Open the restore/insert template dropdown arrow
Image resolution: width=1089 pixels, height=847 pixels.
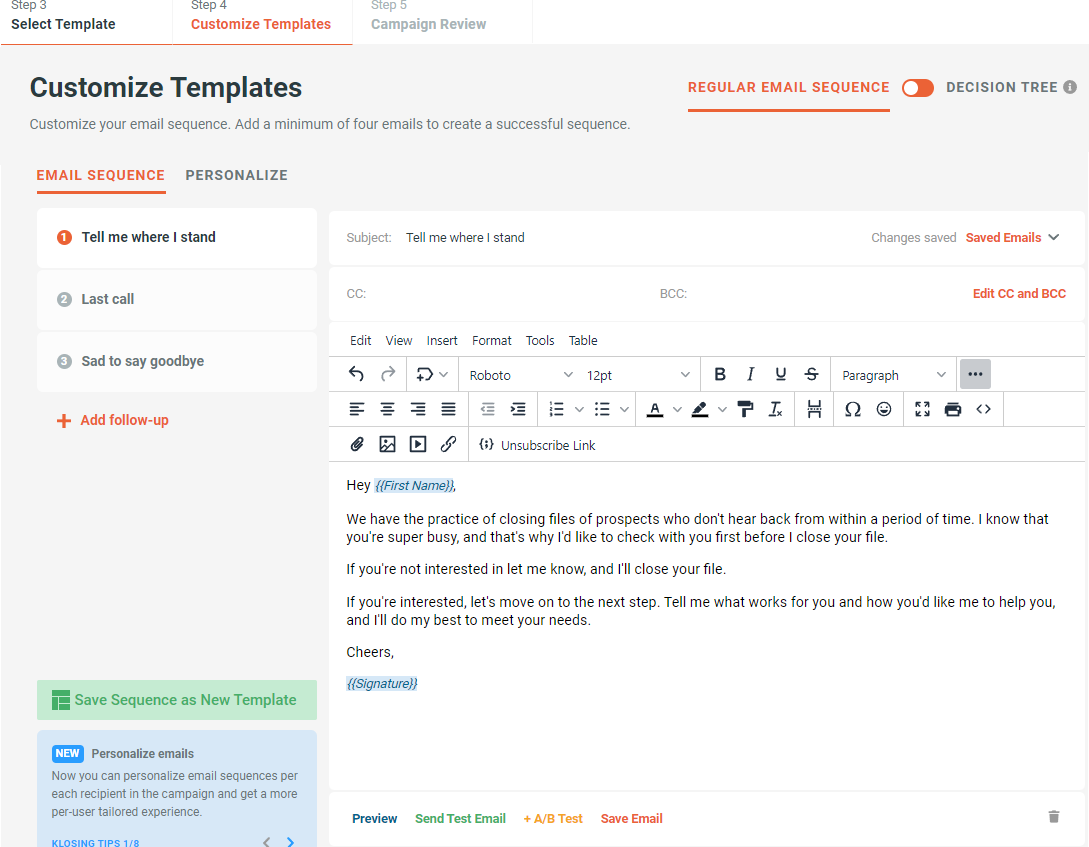[444, 375]
